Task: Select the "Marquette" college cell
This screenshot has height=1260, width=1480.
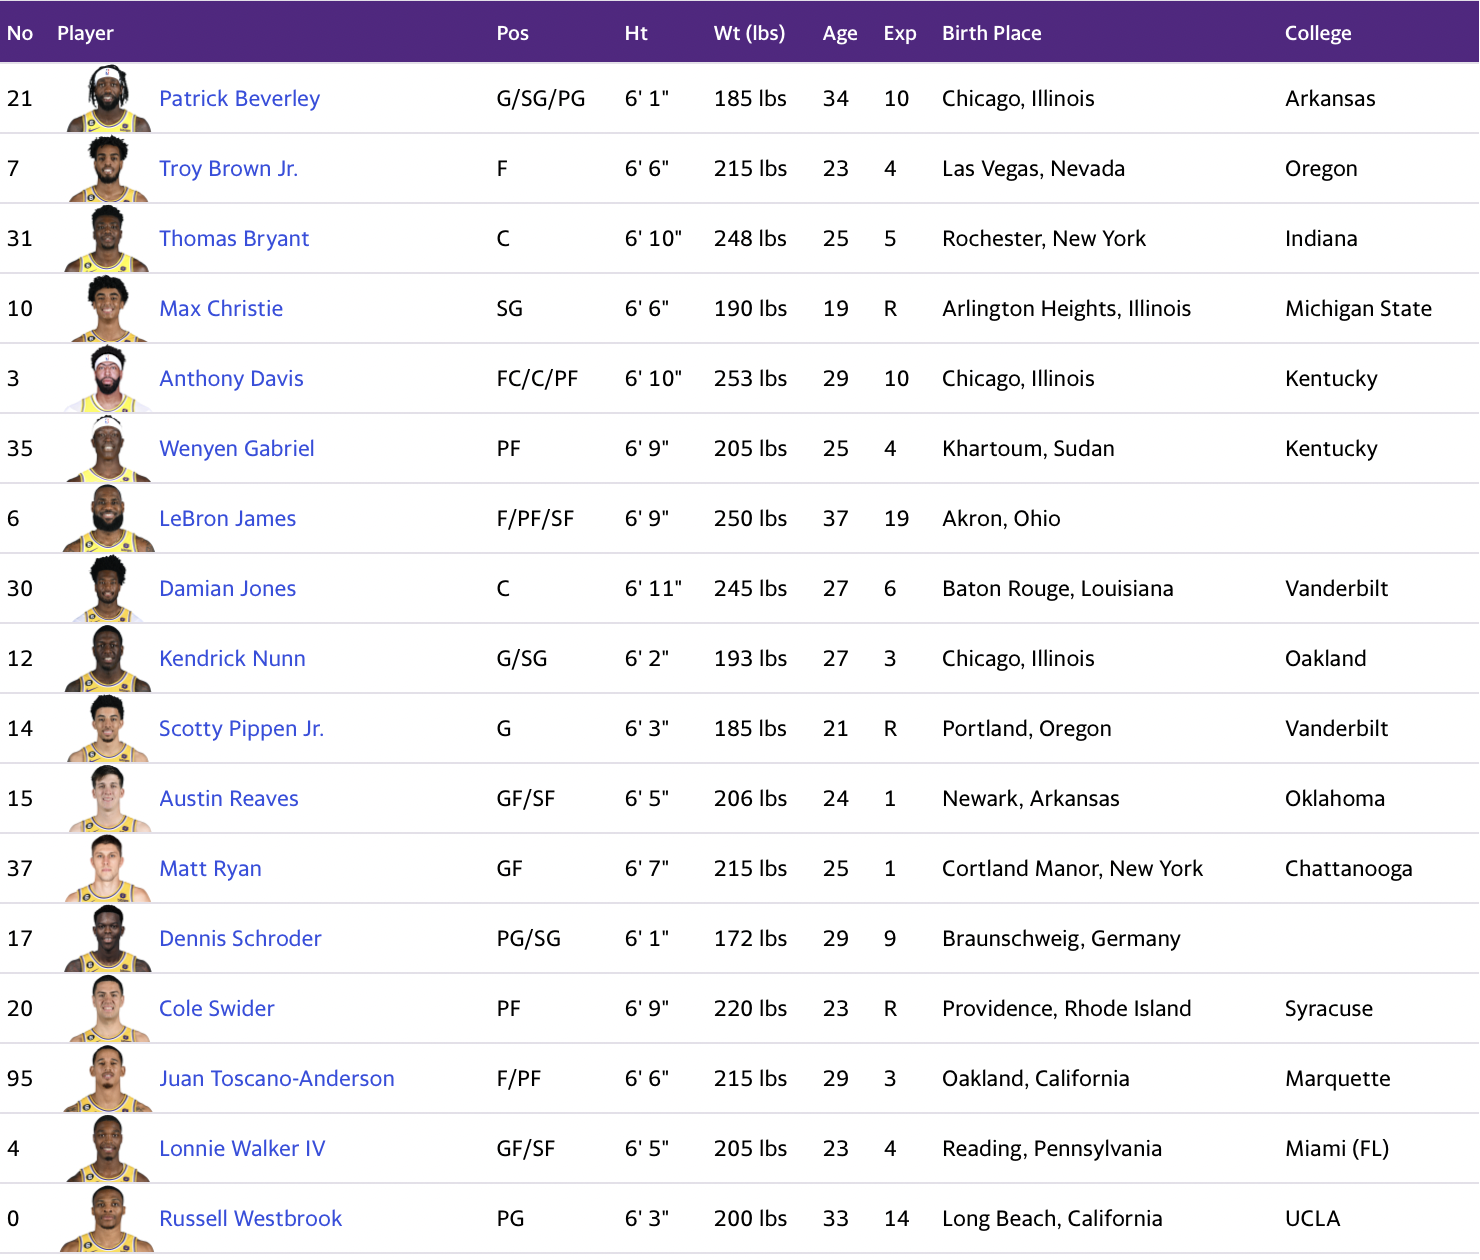Action: point(1337,1078)
